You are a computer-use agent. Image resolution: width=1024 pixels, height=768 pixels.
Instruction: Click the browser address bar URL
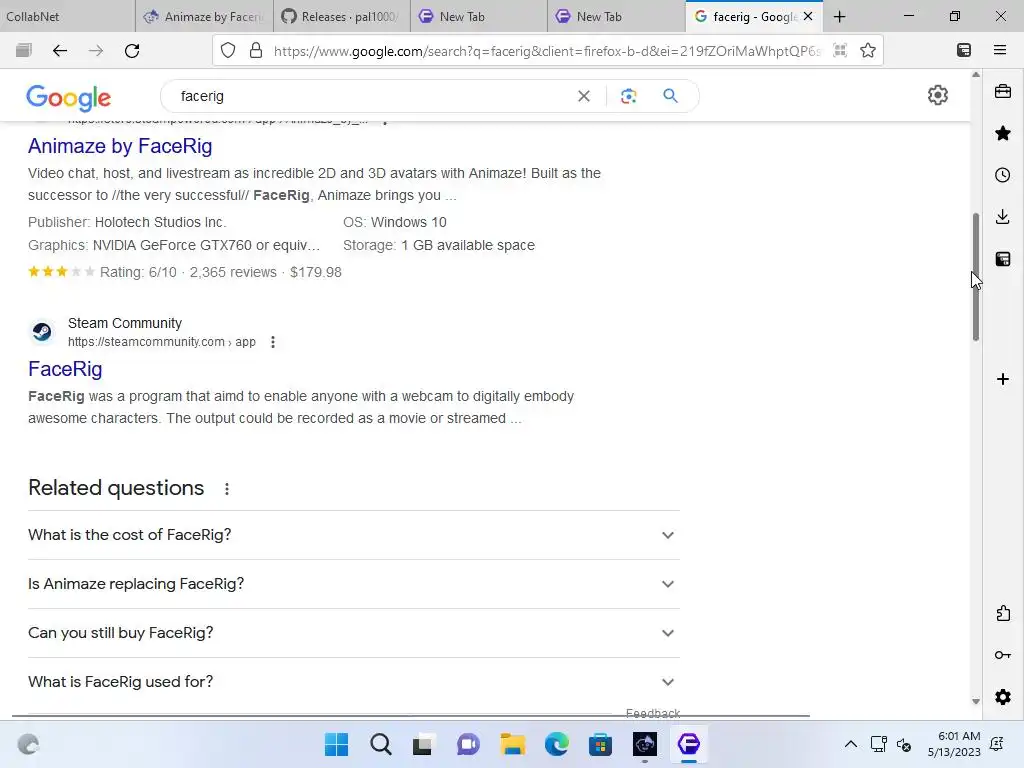(547, 51)
